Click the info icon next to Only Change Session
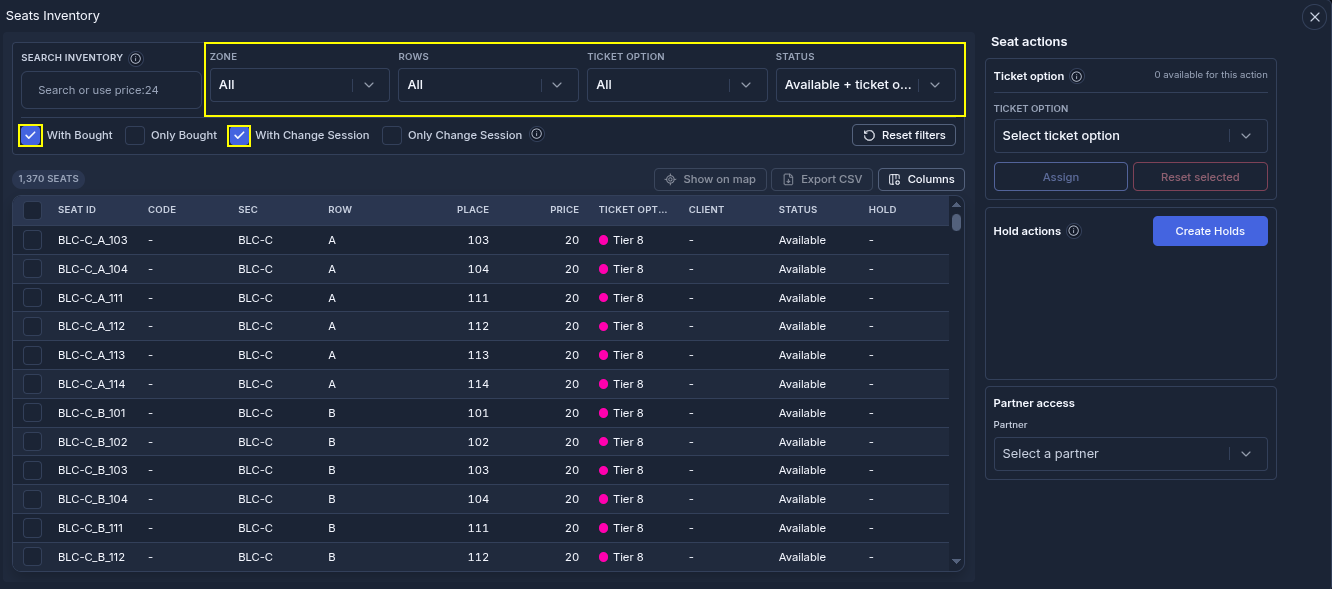Image resolution: width=1332 pixels, height=589 pixels. (x=537, y=135)
